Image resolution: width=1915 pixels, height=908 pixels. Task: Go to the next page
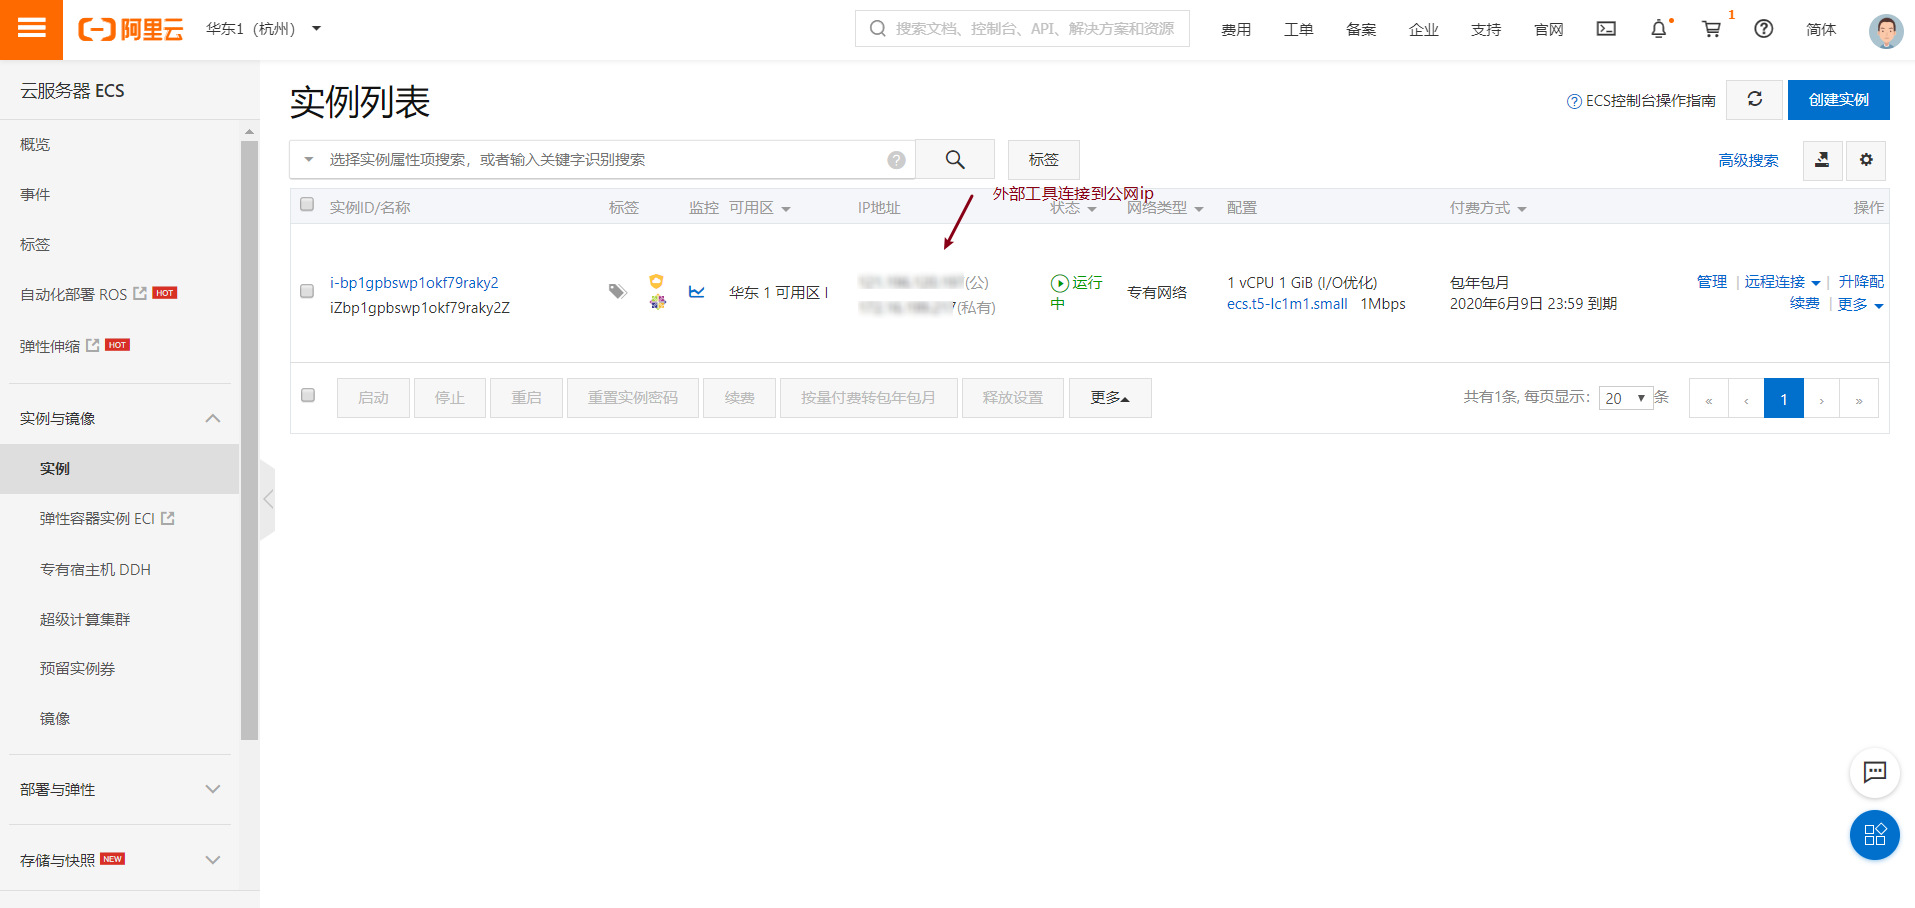click(1822, 399)
